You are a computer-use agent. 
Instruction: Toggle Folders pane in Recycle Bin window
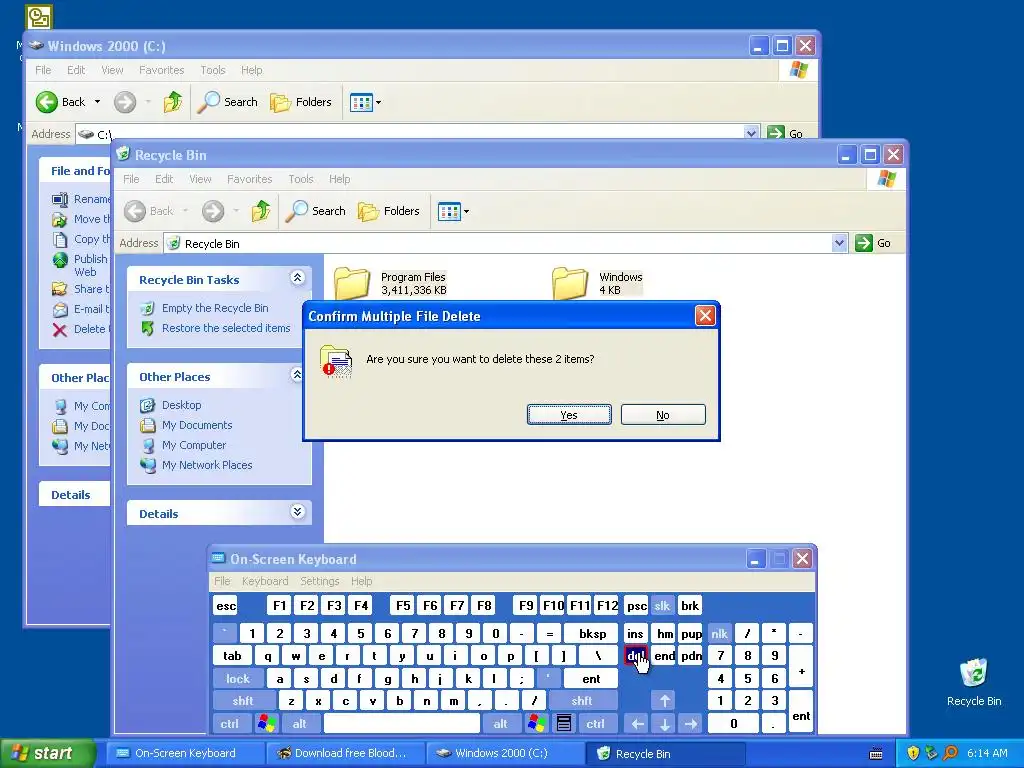[x=389, y=211]
